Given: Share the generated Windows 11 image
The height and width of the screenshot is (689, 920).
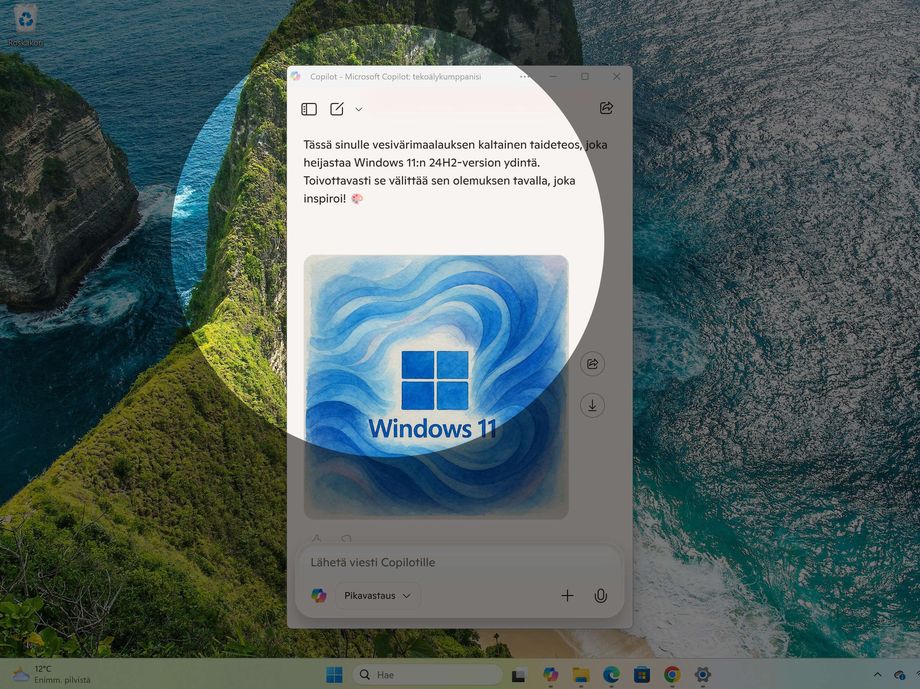Looking at the screenshot, I should click(x=592, y=364).
